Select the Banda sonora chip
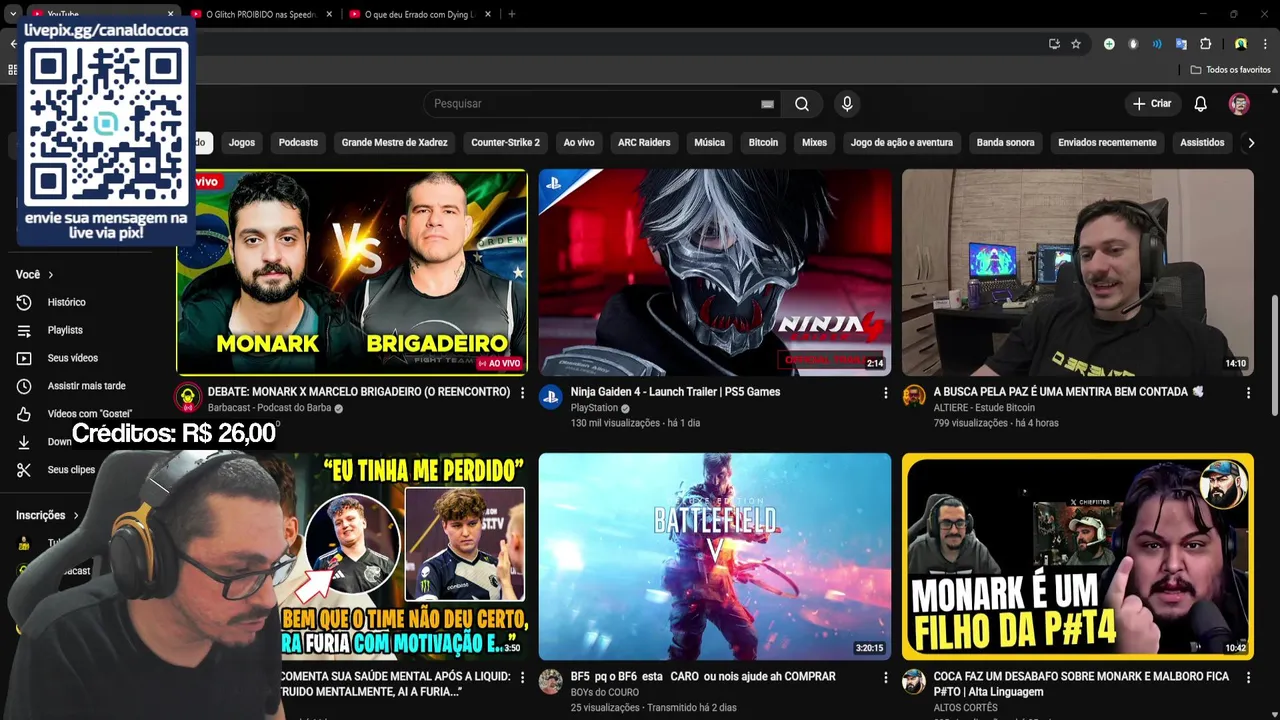 click(1005, 143)
